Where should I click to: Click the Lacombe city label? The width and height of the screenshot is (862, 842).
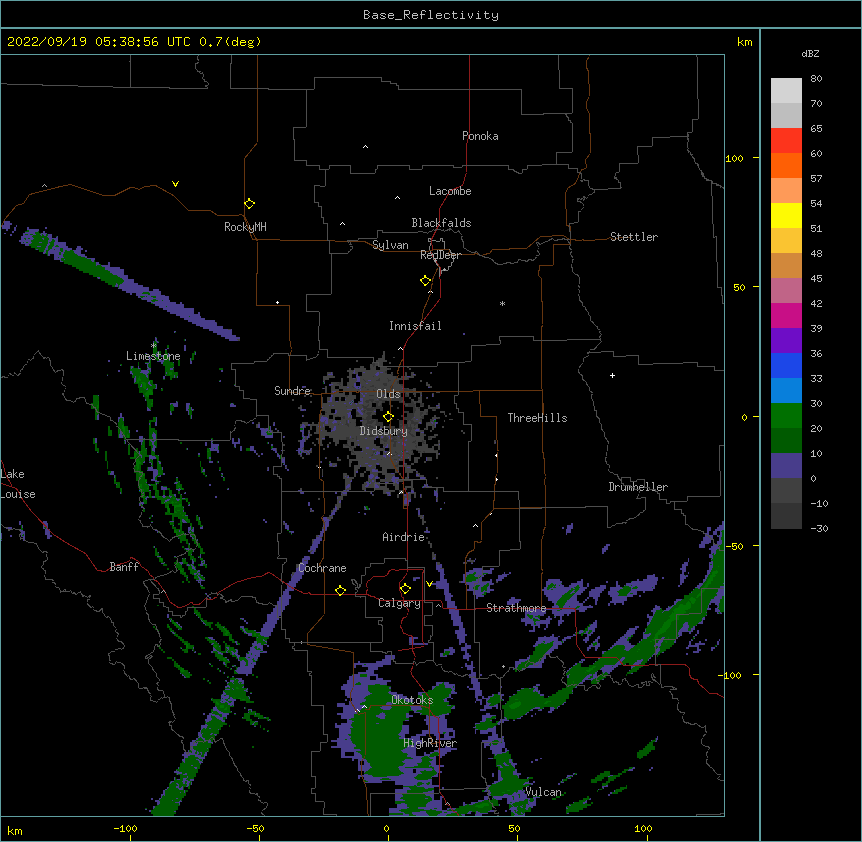pos(450,191)
